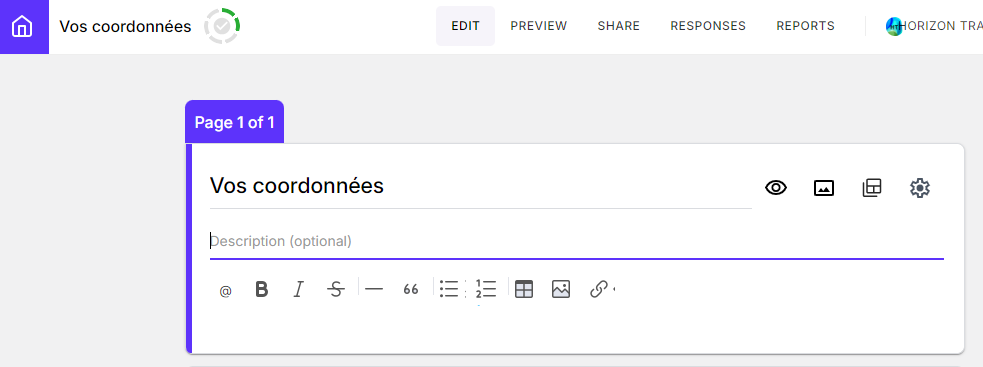Switch to the PREVIEW tab
Screen dimensions: 983x367
[x=539, y=26]
